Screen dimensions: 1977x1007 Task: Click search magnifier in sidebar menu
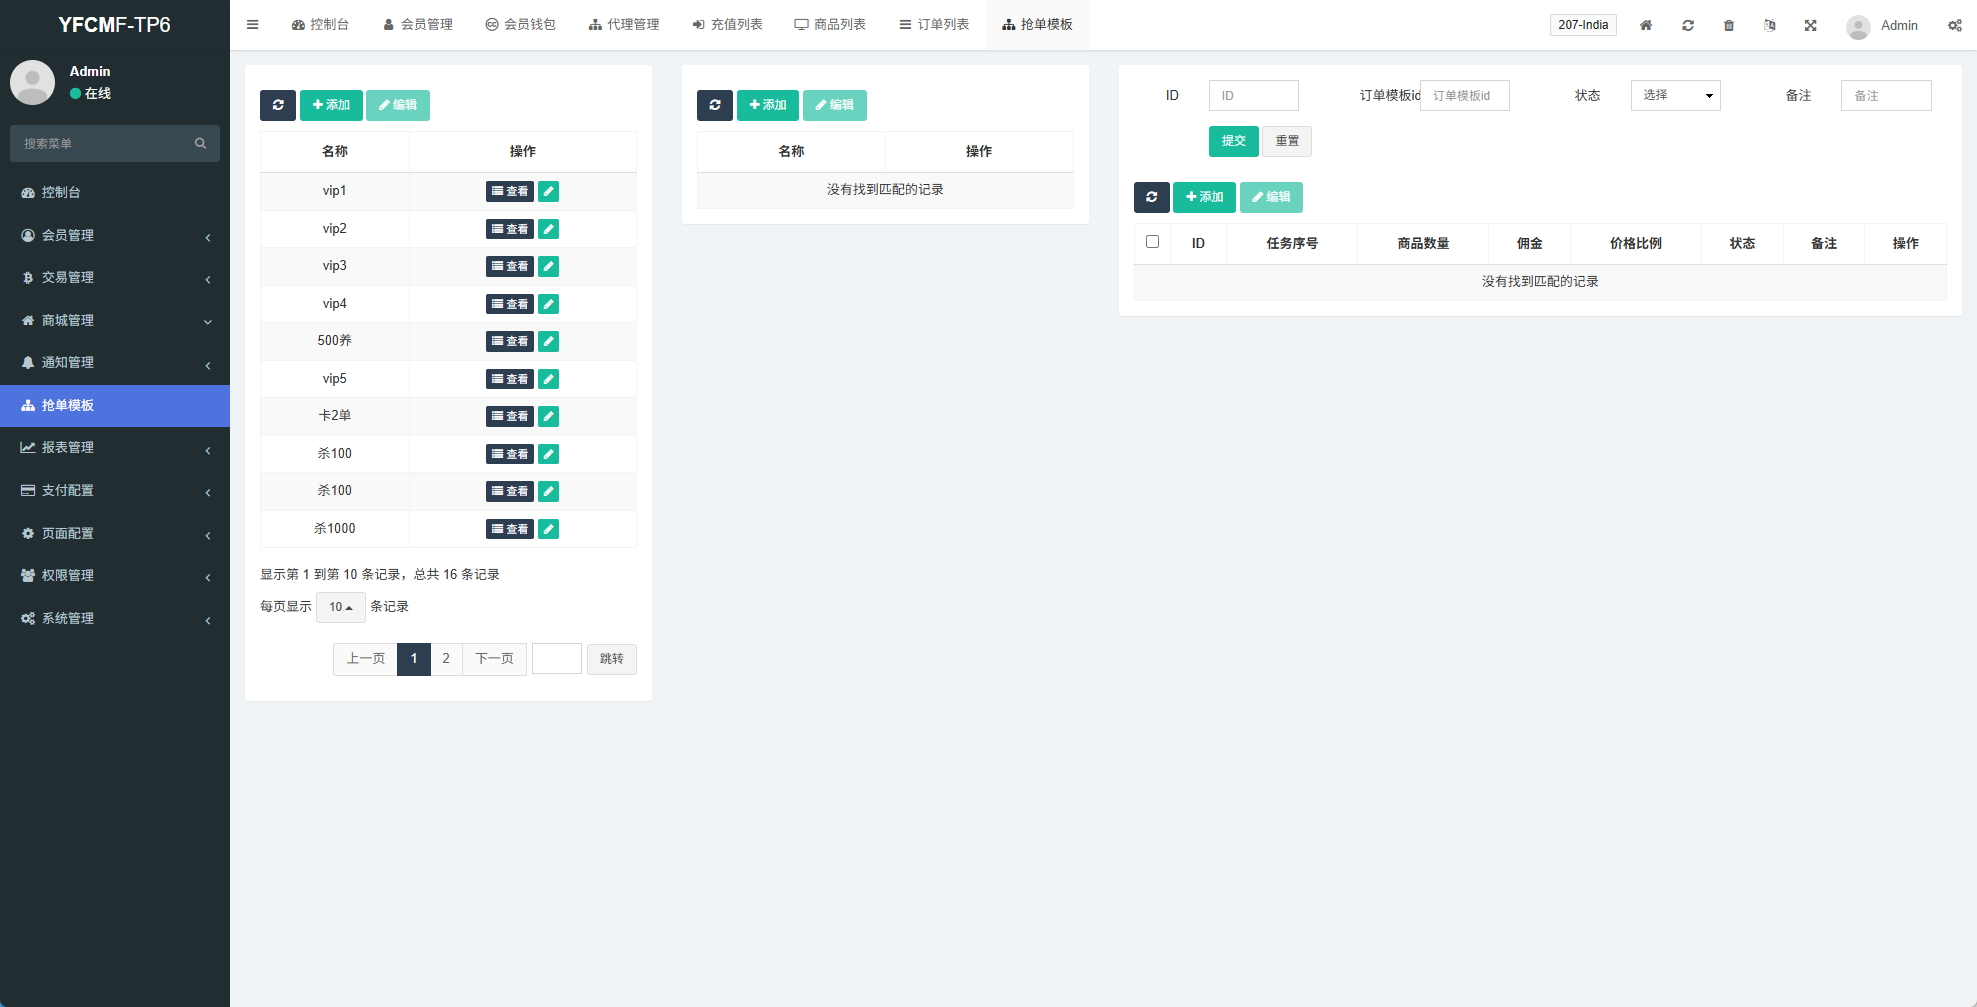[x=200, y=144]
